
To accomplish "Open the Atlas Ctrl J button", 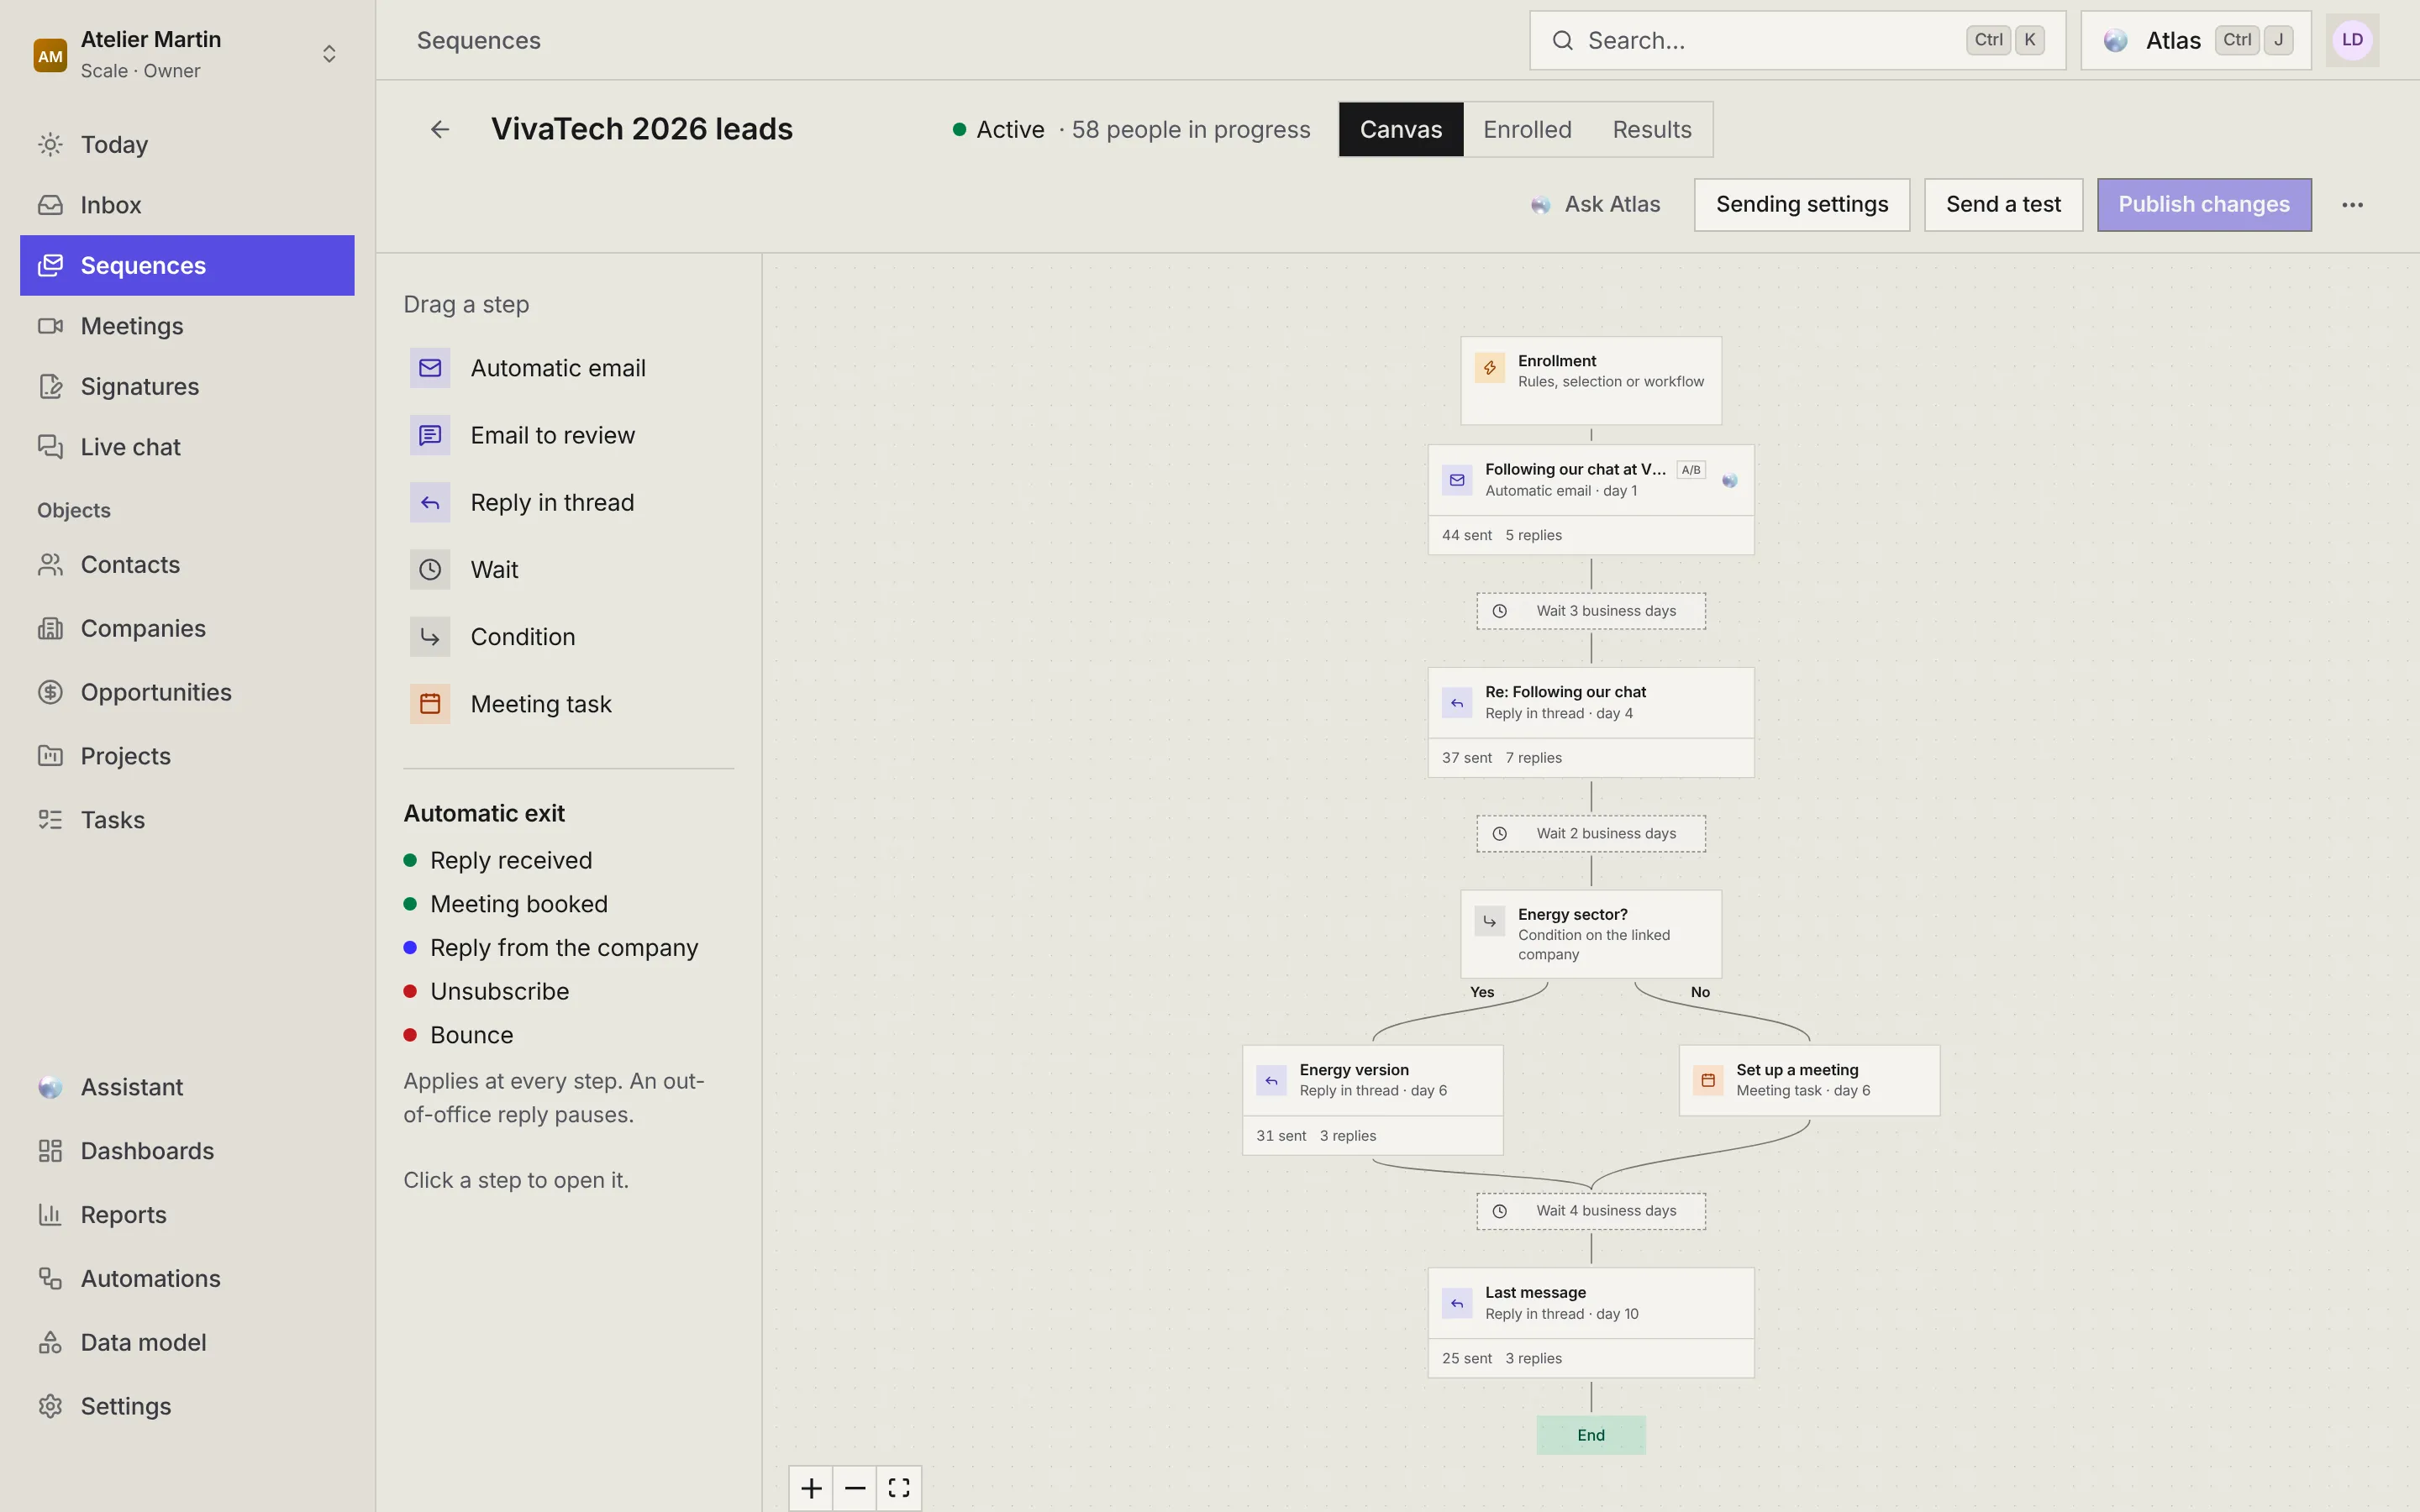I will pyautogui.click(x=2195, y=40).
